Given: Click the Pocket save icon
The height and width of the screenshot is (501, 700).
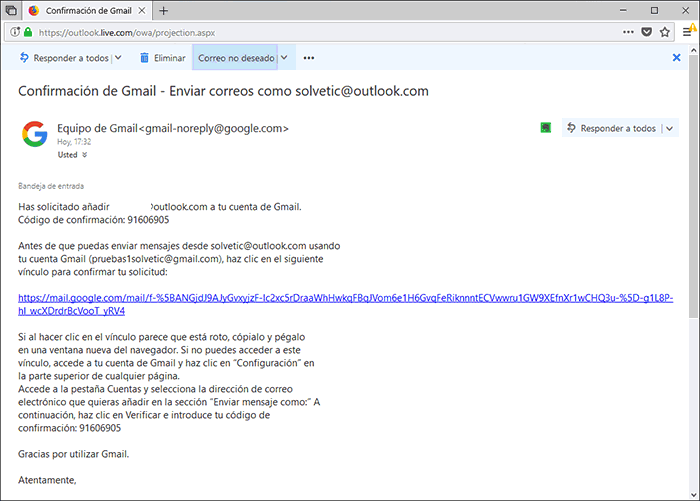Looking at the screenshot, I should (x=646, y=32).
